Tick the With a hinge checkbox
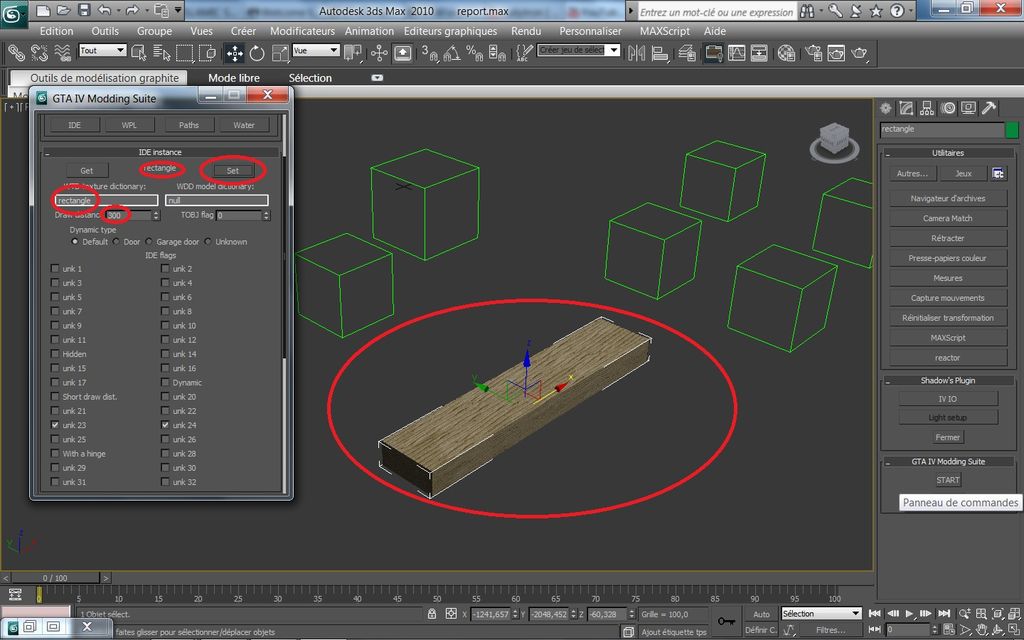This screenshot has height=640, width=1024. (x=55, y=454)
